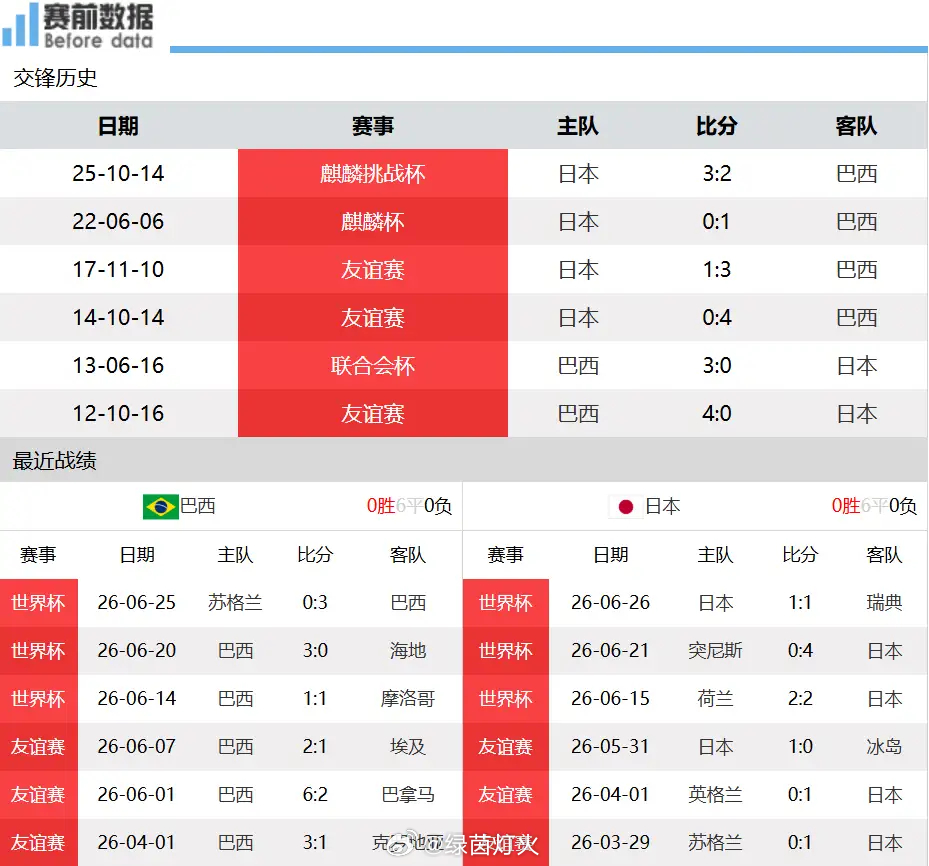This screenshot has width=929, height=866.
Task: Click the 麒麟挑战杯 competition cell
Action: pyautogui.click(x=373, y=173)
